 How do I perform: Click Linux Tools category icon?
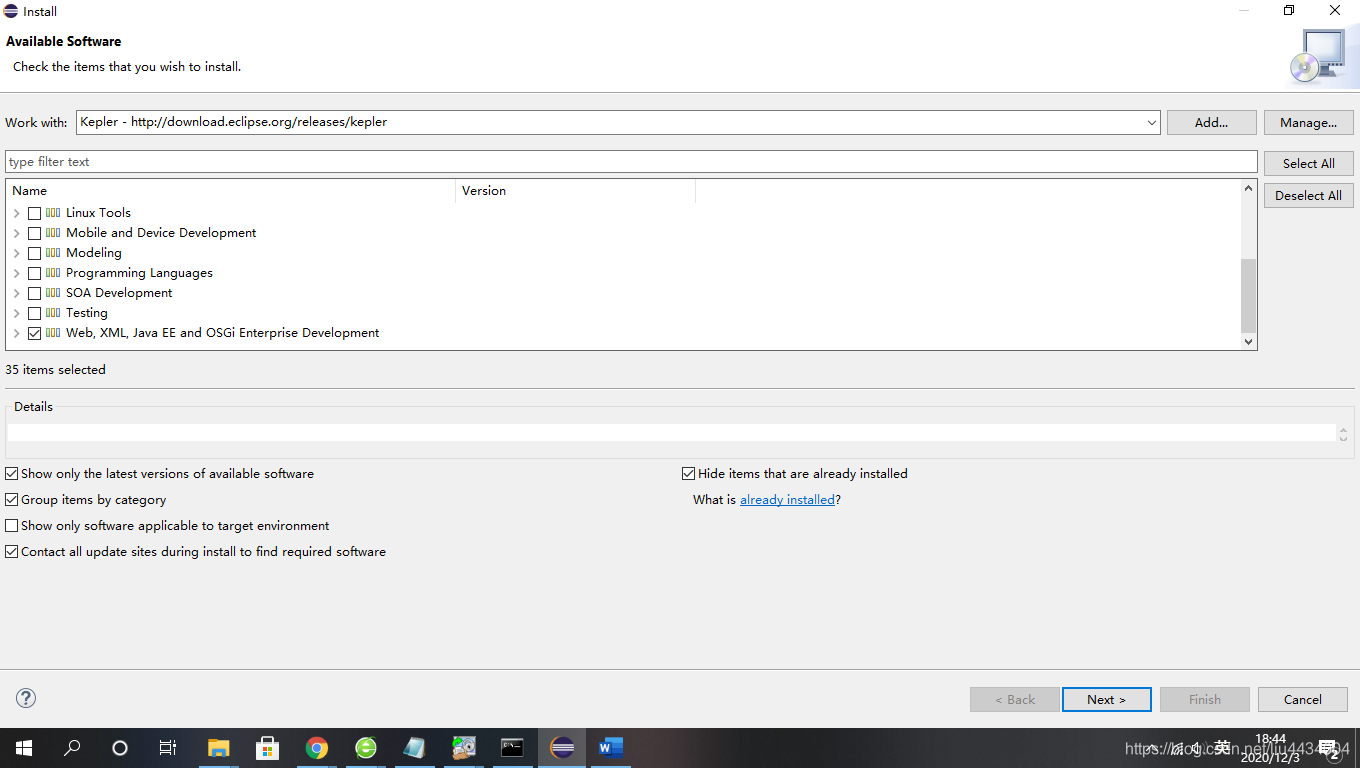coord(53,212)
